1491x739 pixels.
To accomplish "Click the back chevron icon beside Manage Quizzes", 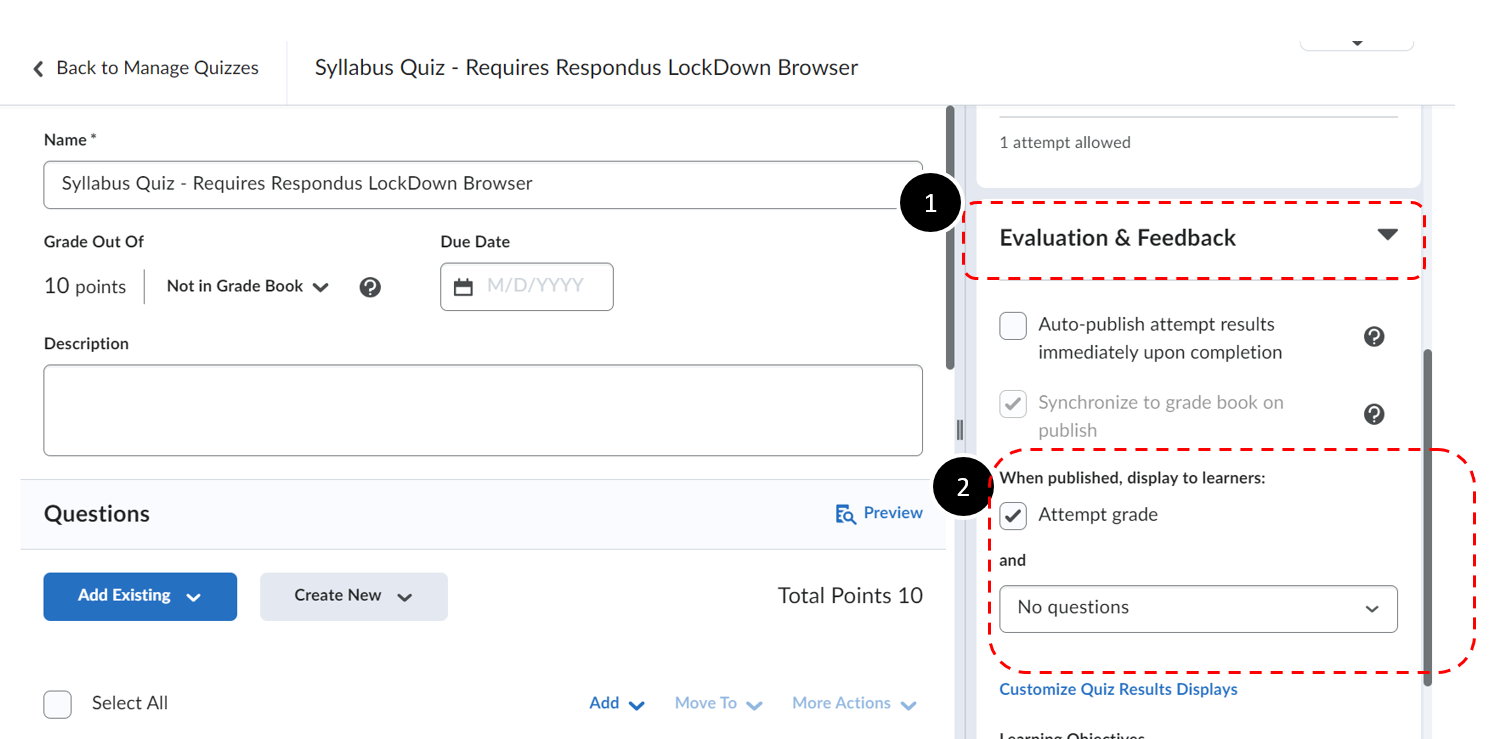I will coord(38,69).
